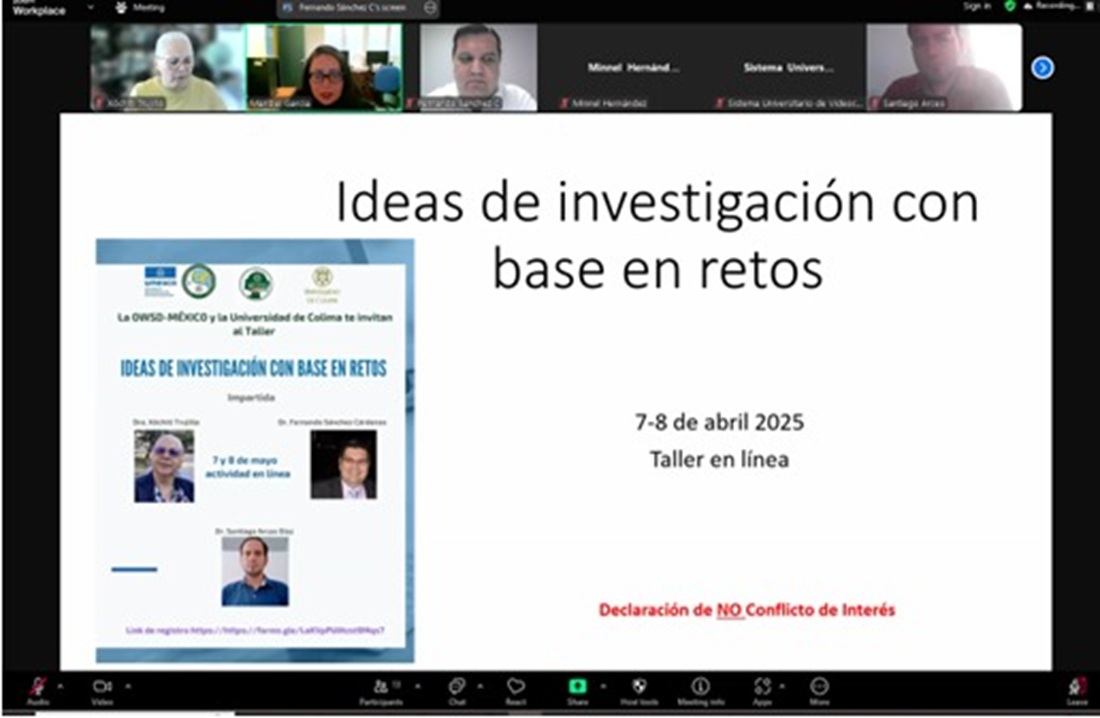
Task: Show next participants with blue arrow
Action: (x=1042, y=68)
